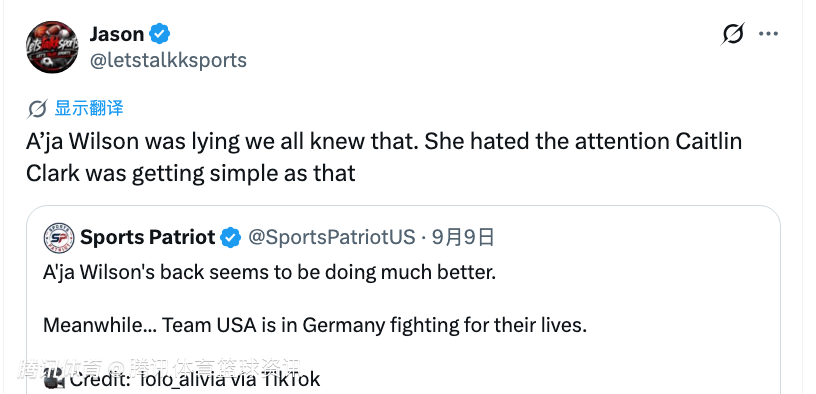Open quoted post at "A'ja Wilson's back" line
816x394 pixels.
pos(269,273)
